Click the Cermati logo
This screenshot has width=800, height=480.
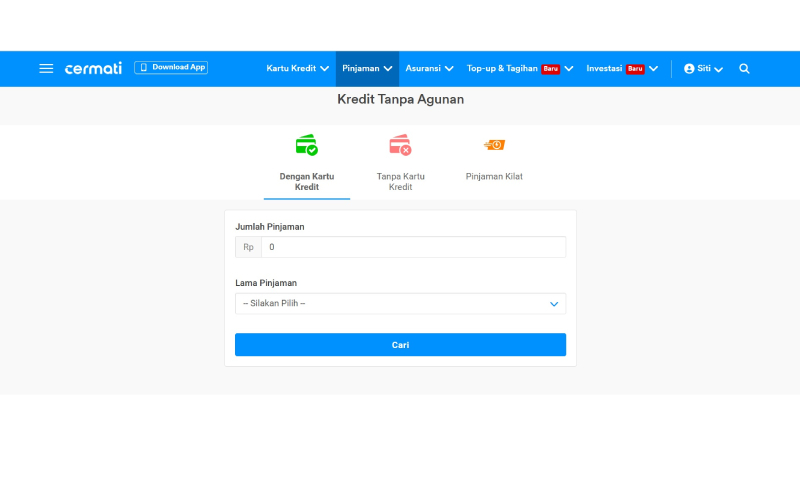tap(93, 68)
